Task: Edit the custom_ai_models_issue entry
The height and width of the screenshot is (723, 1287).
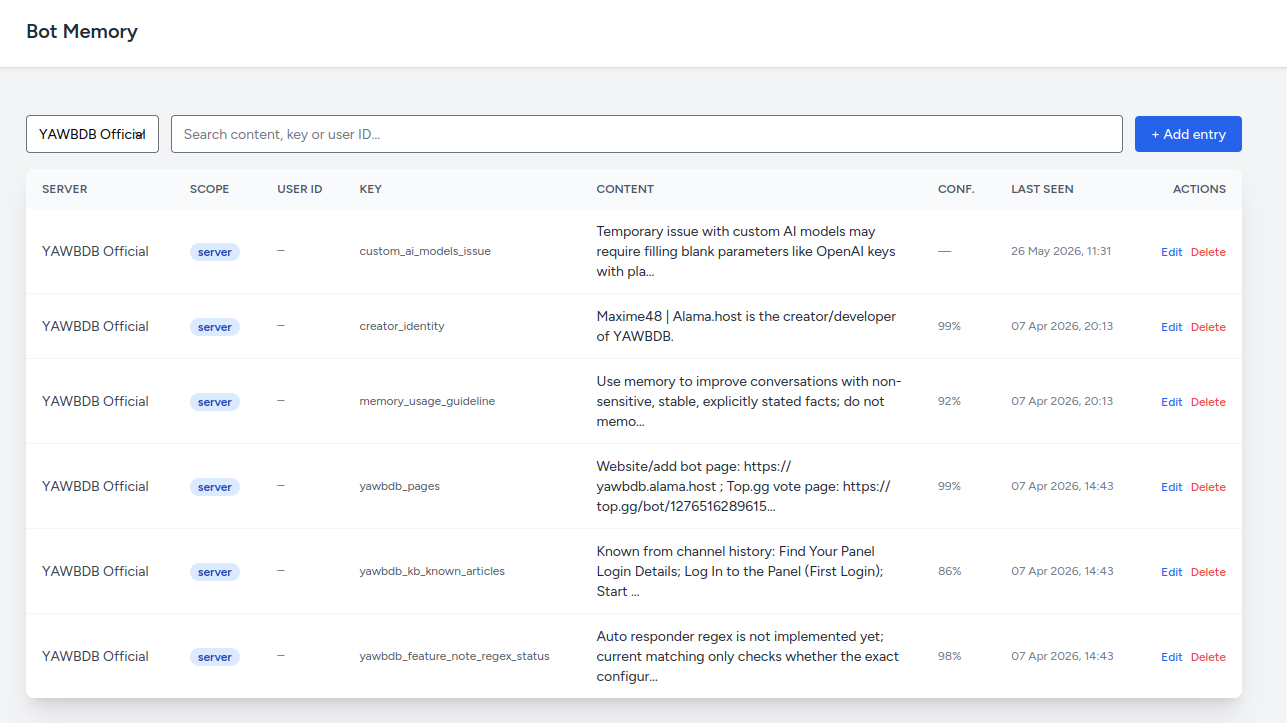Action: (x=1171, y=252)
